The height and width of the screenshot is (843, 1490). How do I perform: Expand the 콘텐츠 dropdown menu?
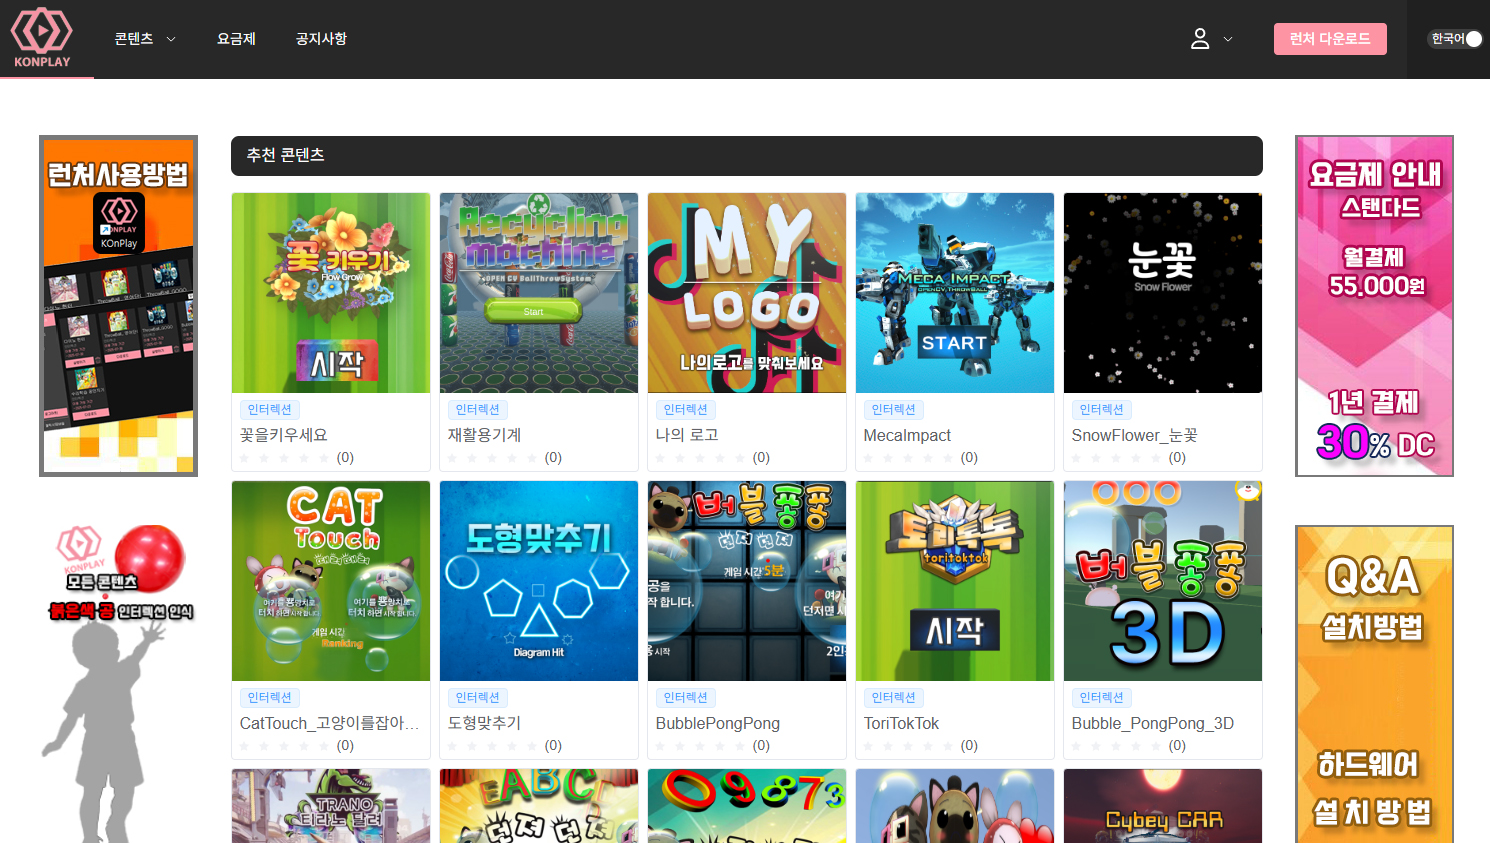pyautogui.click(x=145, y=39)
